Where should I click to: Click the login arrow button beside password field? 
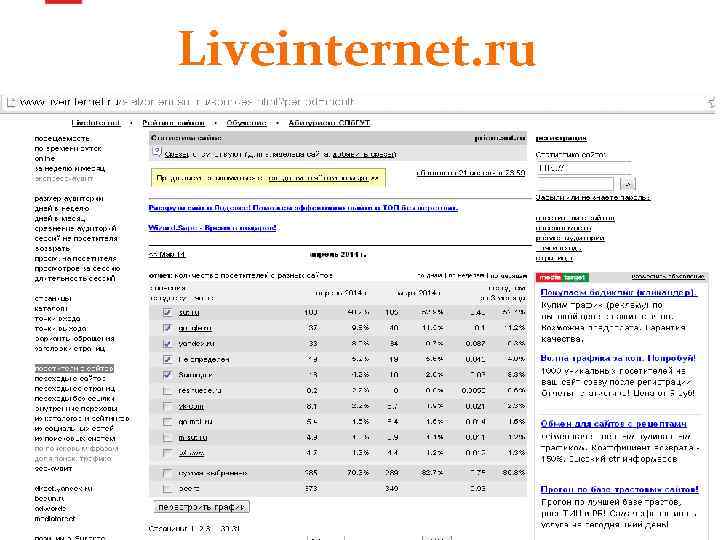coord(627,184)
